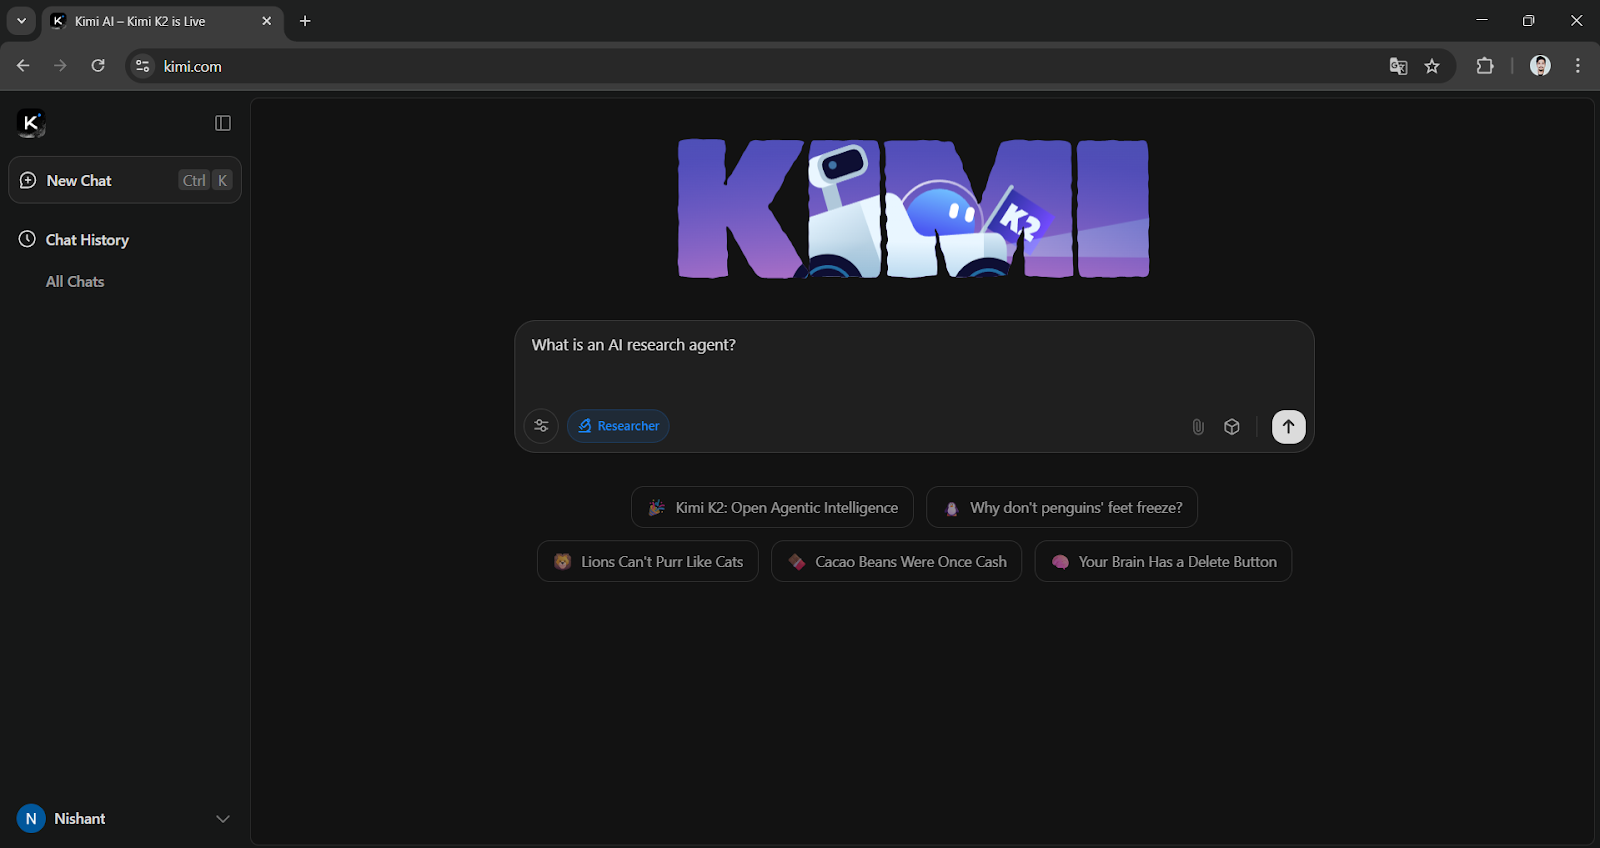Open Chat History section

point(87,240)
